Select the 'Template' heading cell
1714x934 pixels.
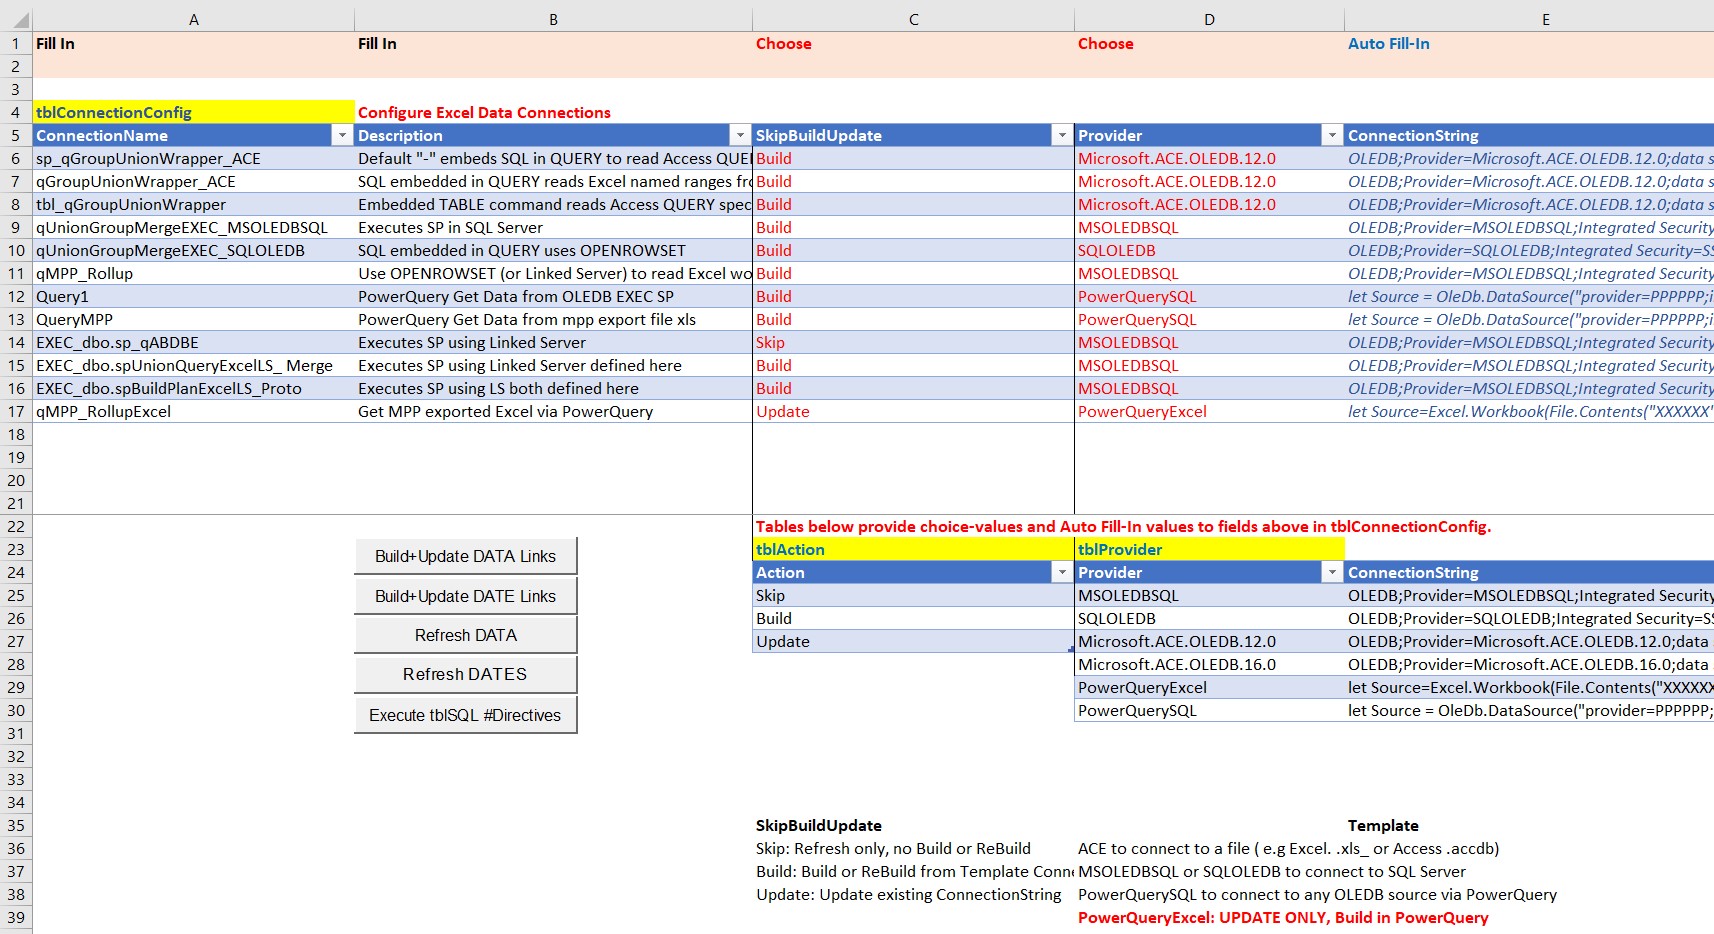1529,825
